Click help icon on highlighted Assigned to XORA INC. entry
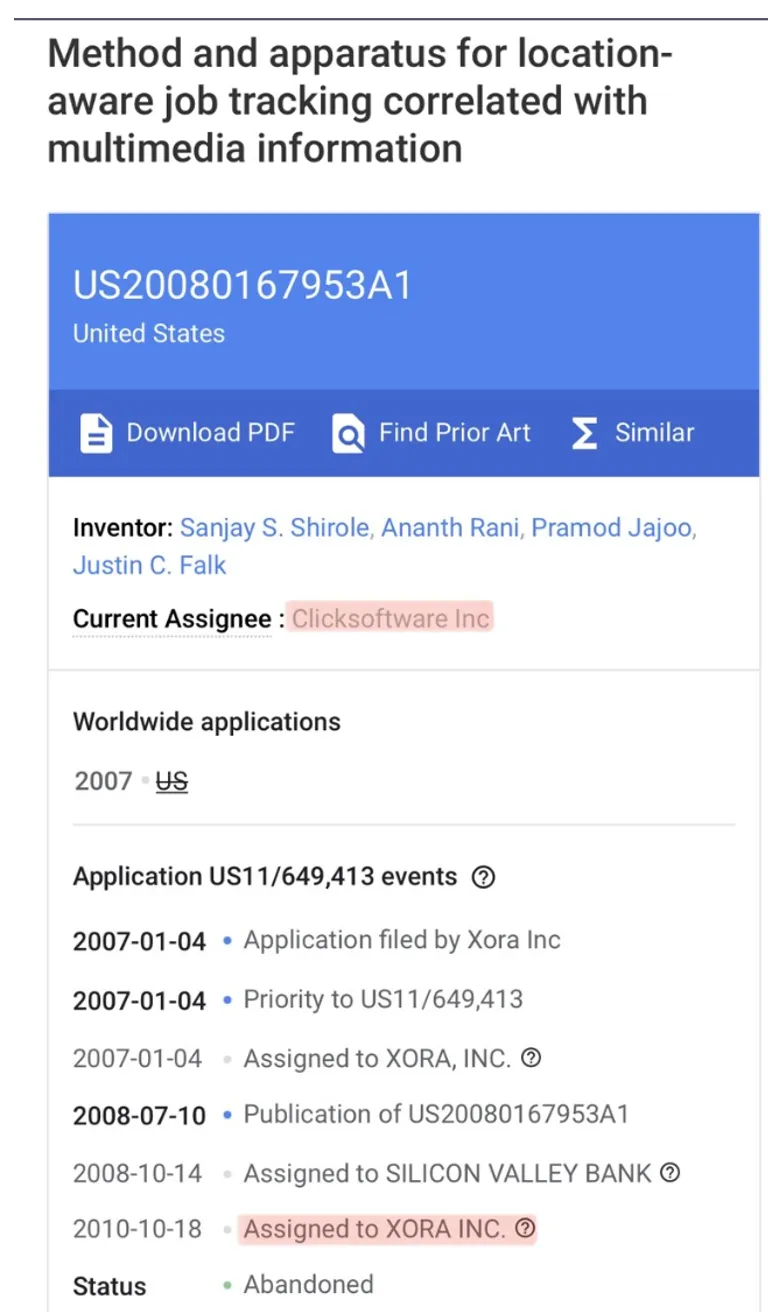 525,1228
